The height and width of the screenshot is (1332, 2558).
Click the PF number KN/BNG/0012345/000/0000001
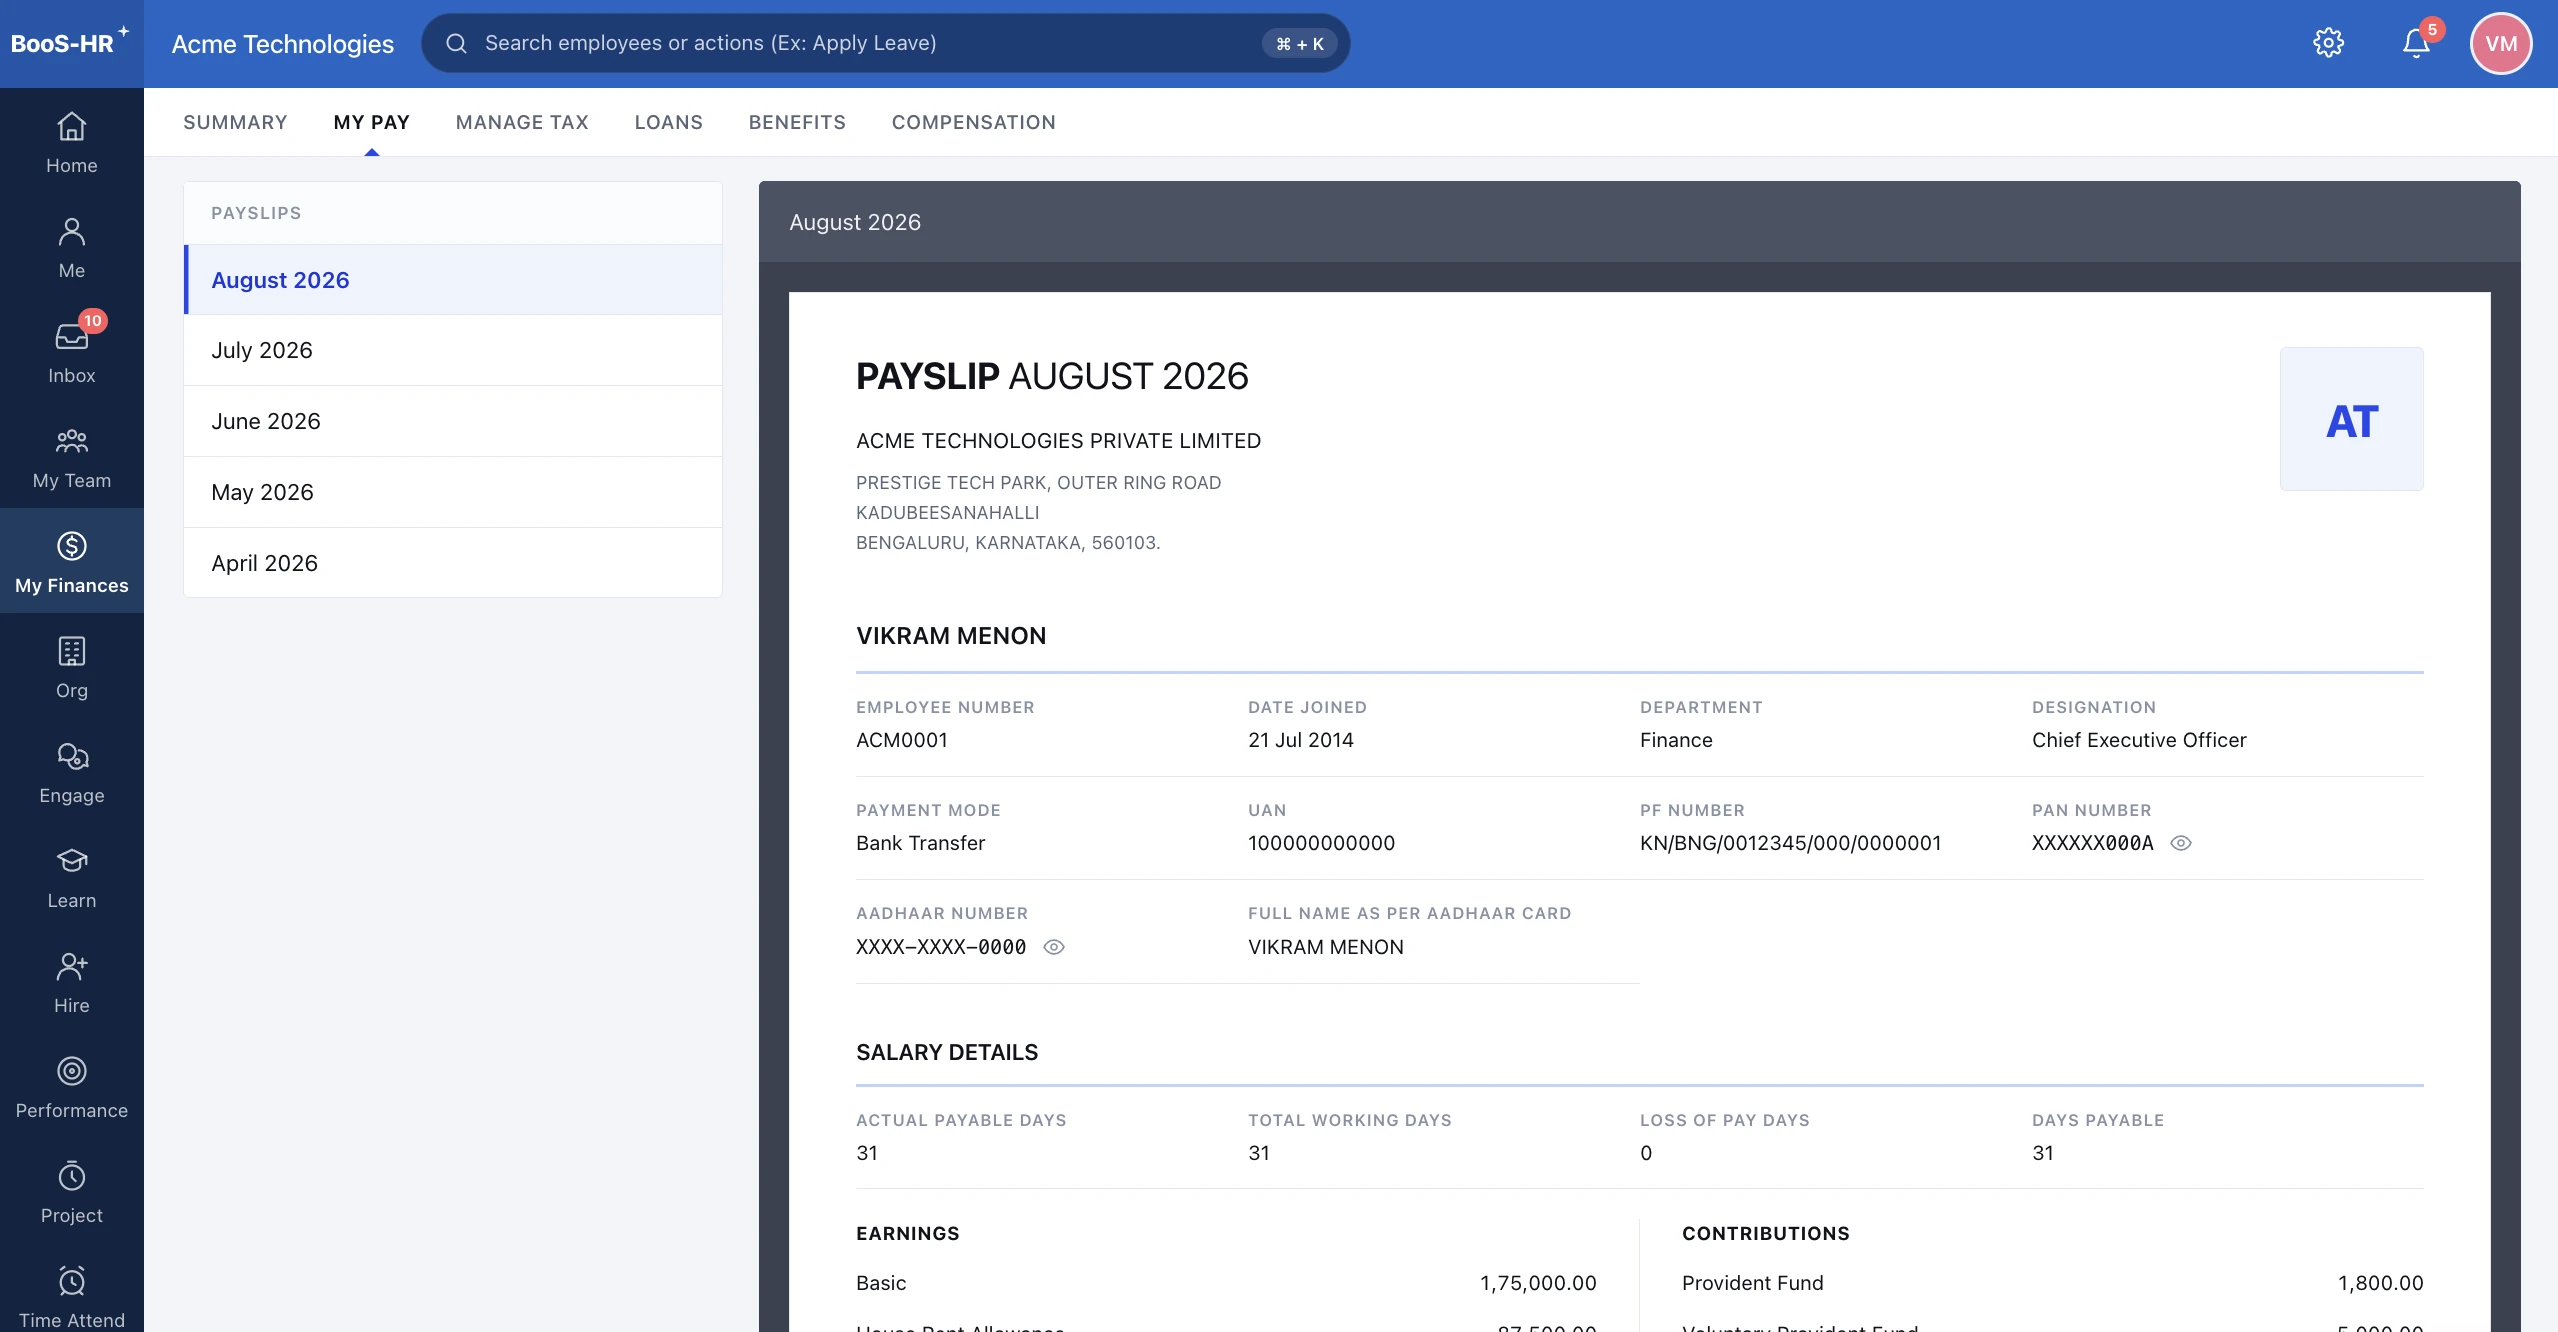tap(1790, 843)
